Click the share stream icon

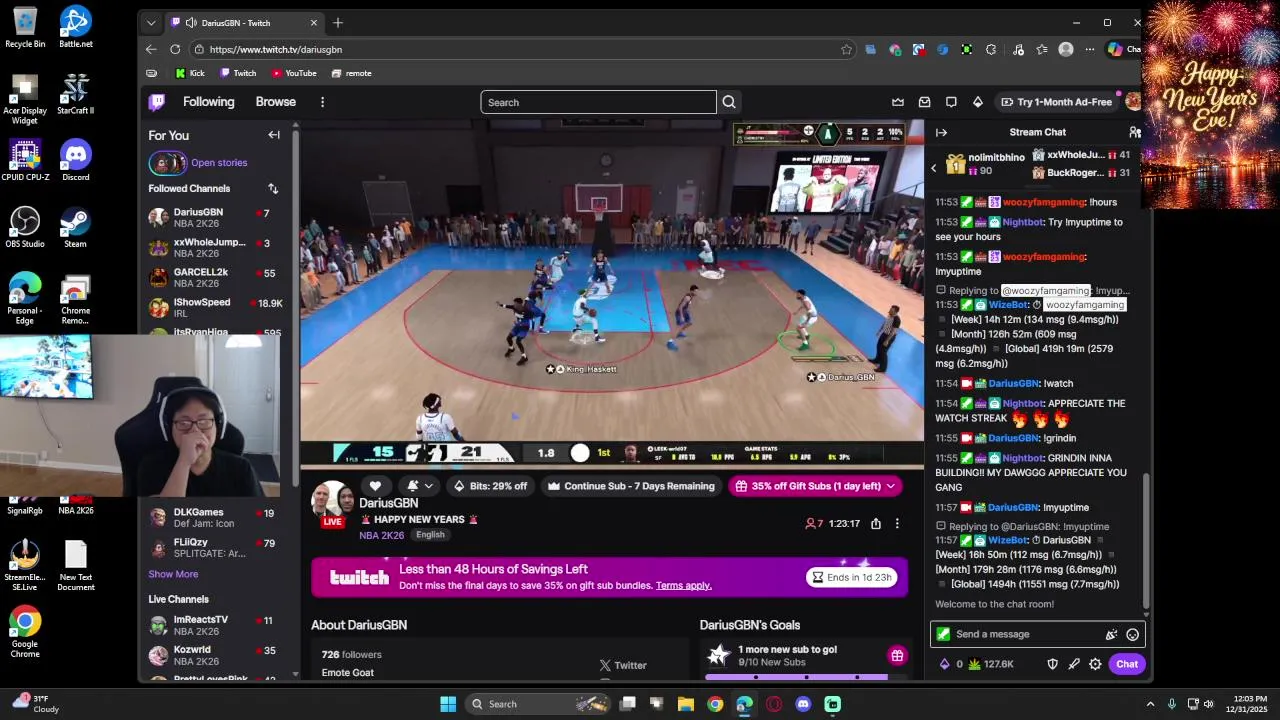876,523
